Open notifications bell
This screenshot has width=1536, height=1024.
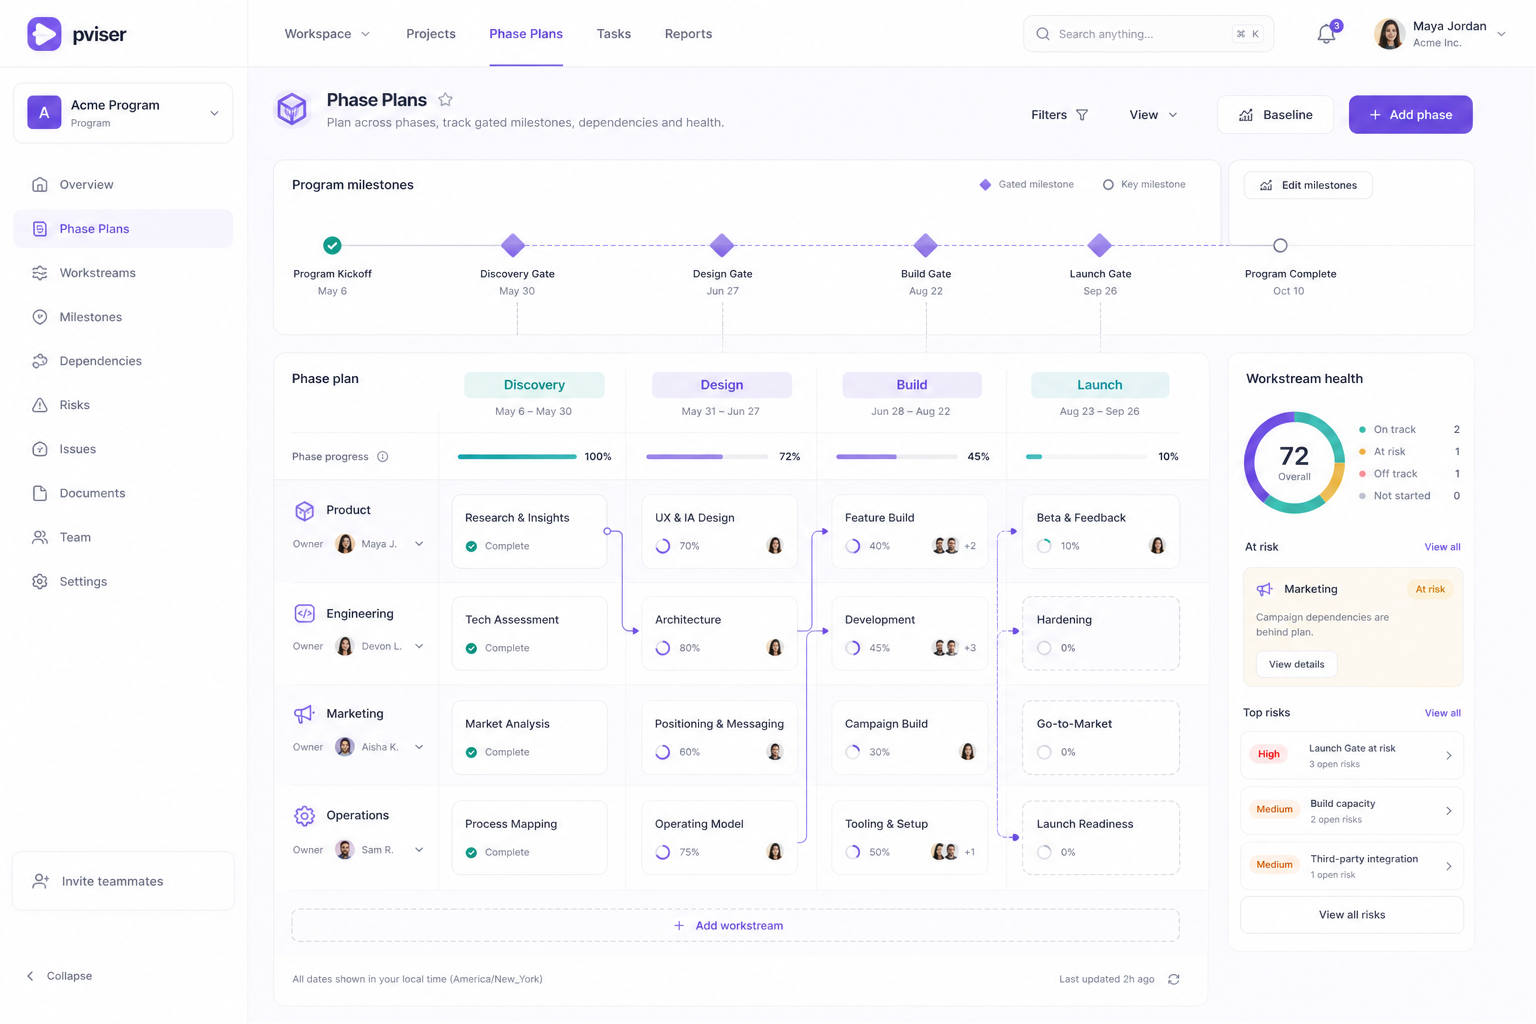pos(1326,34)
